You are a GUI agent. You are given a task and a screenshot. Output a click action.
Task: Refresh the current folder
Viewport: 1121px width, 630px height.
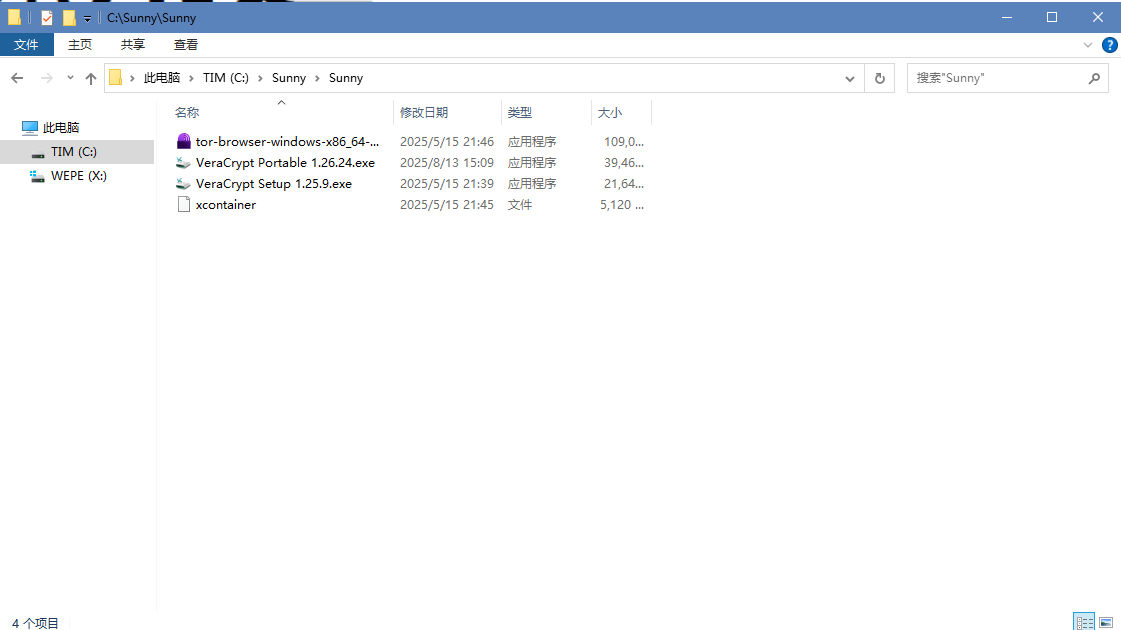880,79
